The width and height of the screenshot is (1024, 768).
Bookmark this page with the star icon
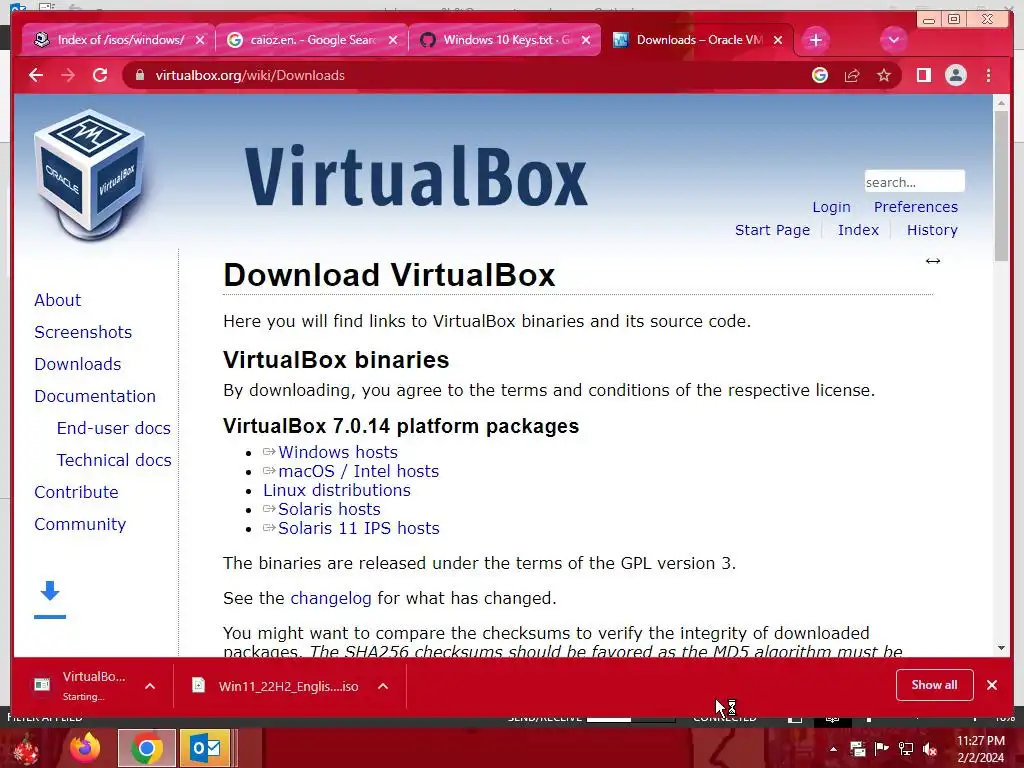click(x=884, y=75)
